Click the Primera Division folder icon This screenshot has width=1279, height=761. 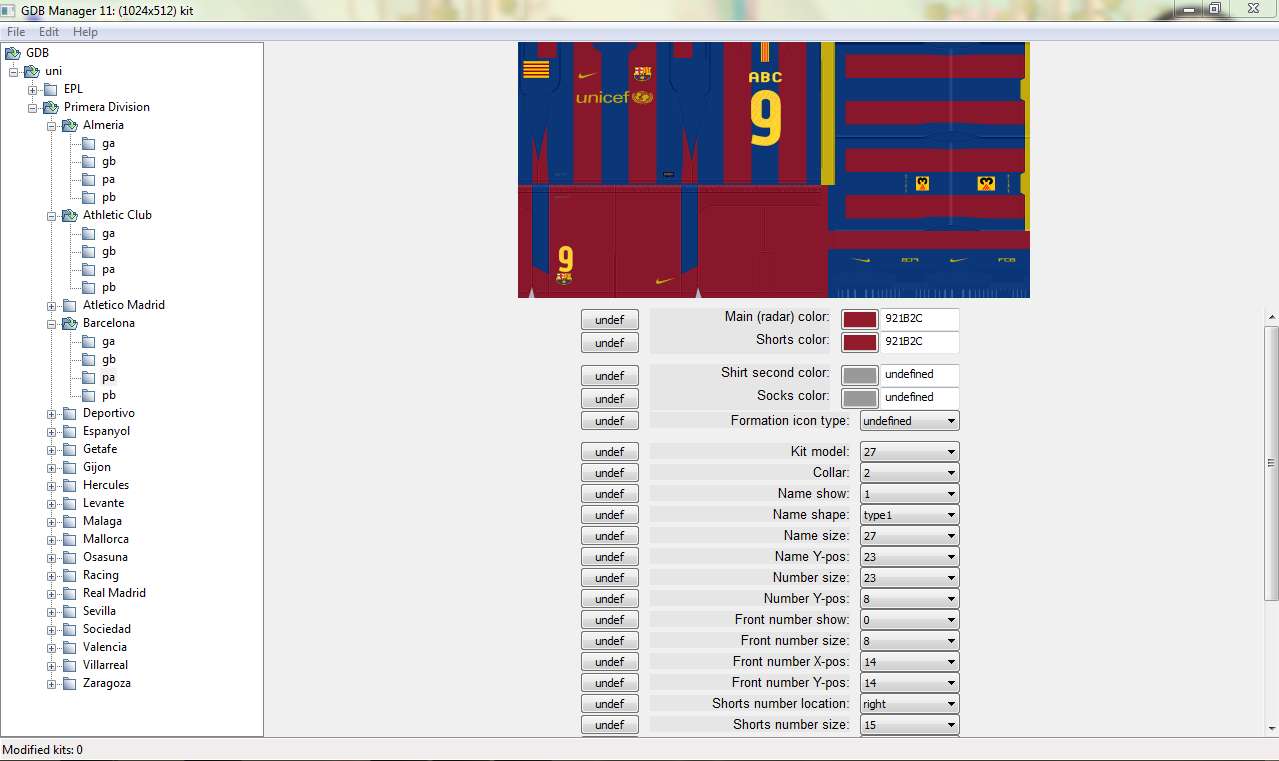point(50,107)
